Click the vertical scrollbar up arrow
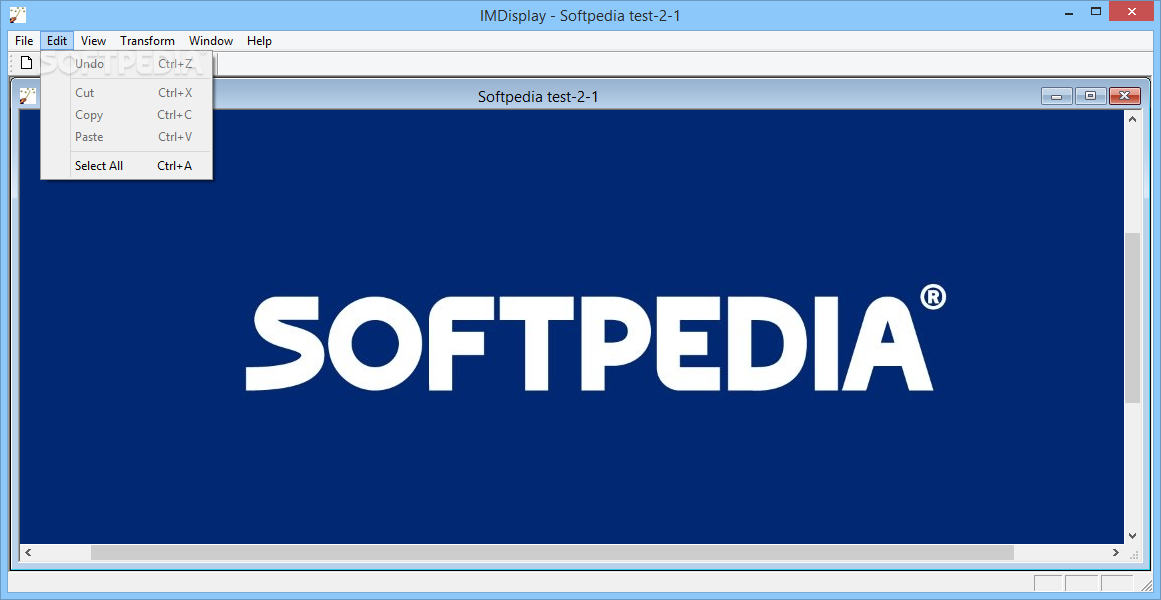The height and width of the screenshot is (600, 1161). click(1132, 119)
